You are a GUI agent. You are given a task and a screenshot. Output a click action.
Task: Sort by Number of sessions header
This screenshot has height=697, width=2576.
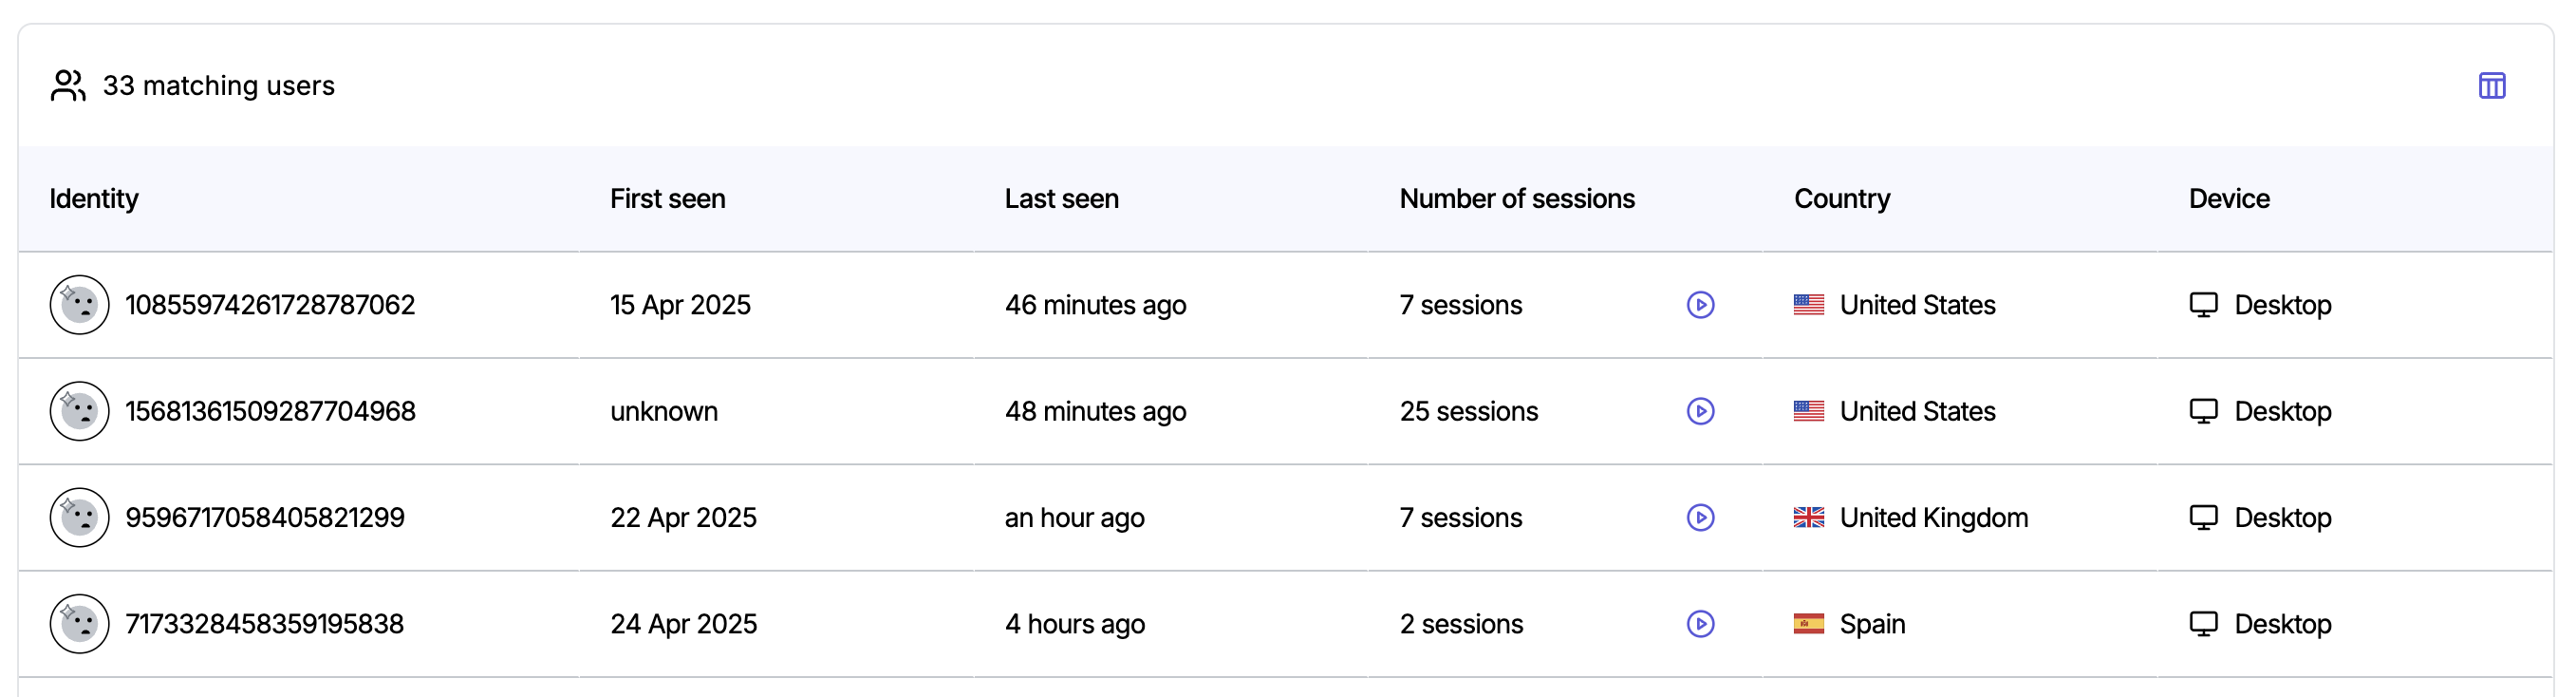[1517, 199]
